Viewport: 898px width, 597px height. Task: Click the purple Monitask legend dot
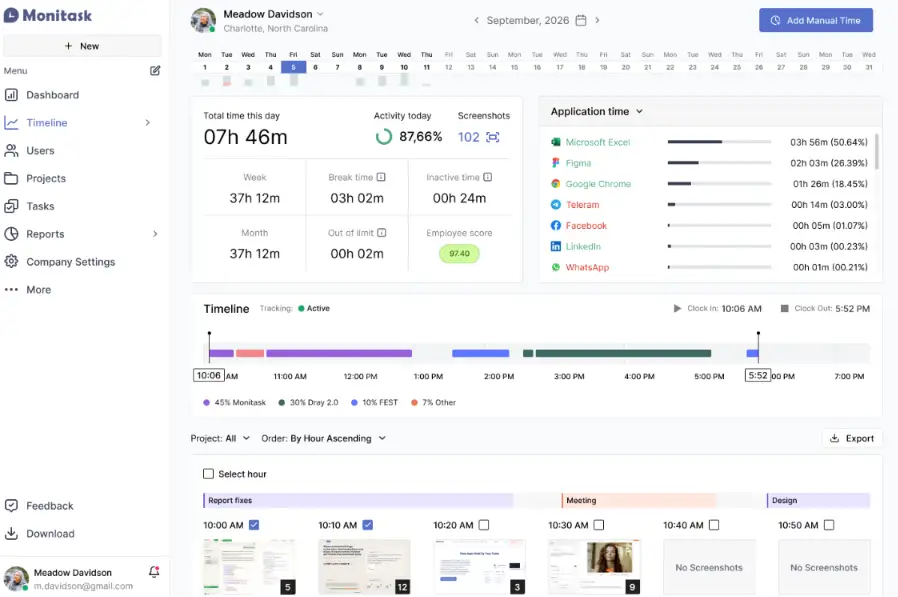point(206,402)
